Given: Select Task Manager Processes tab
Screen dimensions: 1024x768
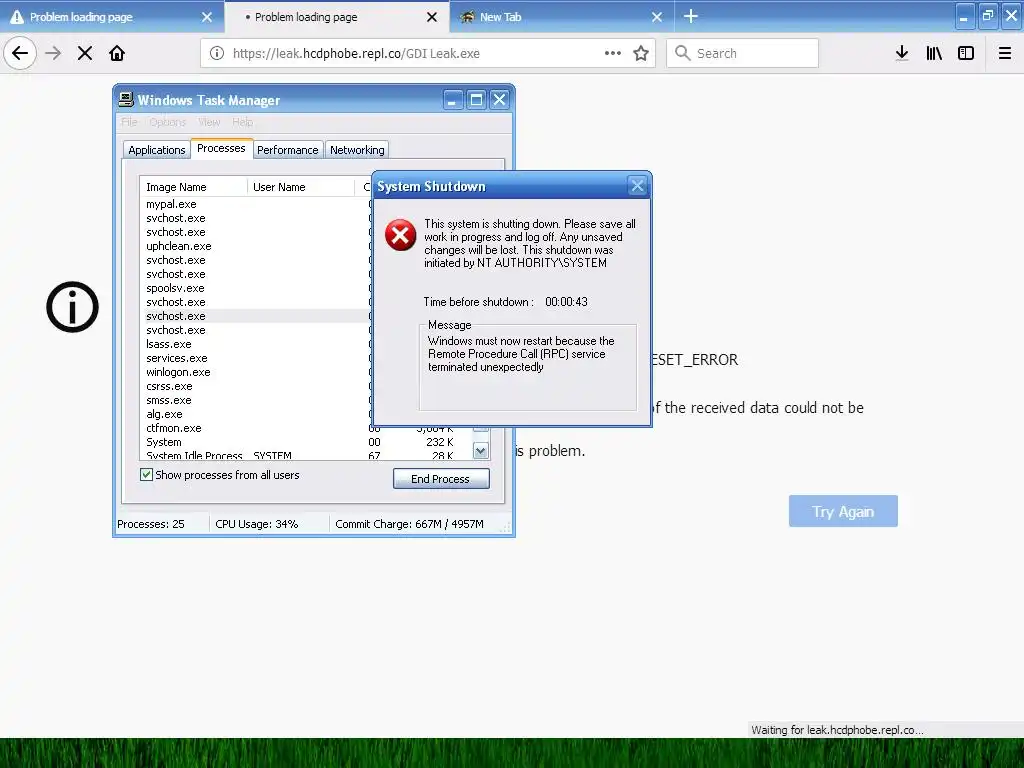Looking at the screenshot, I should click(221, 148).
